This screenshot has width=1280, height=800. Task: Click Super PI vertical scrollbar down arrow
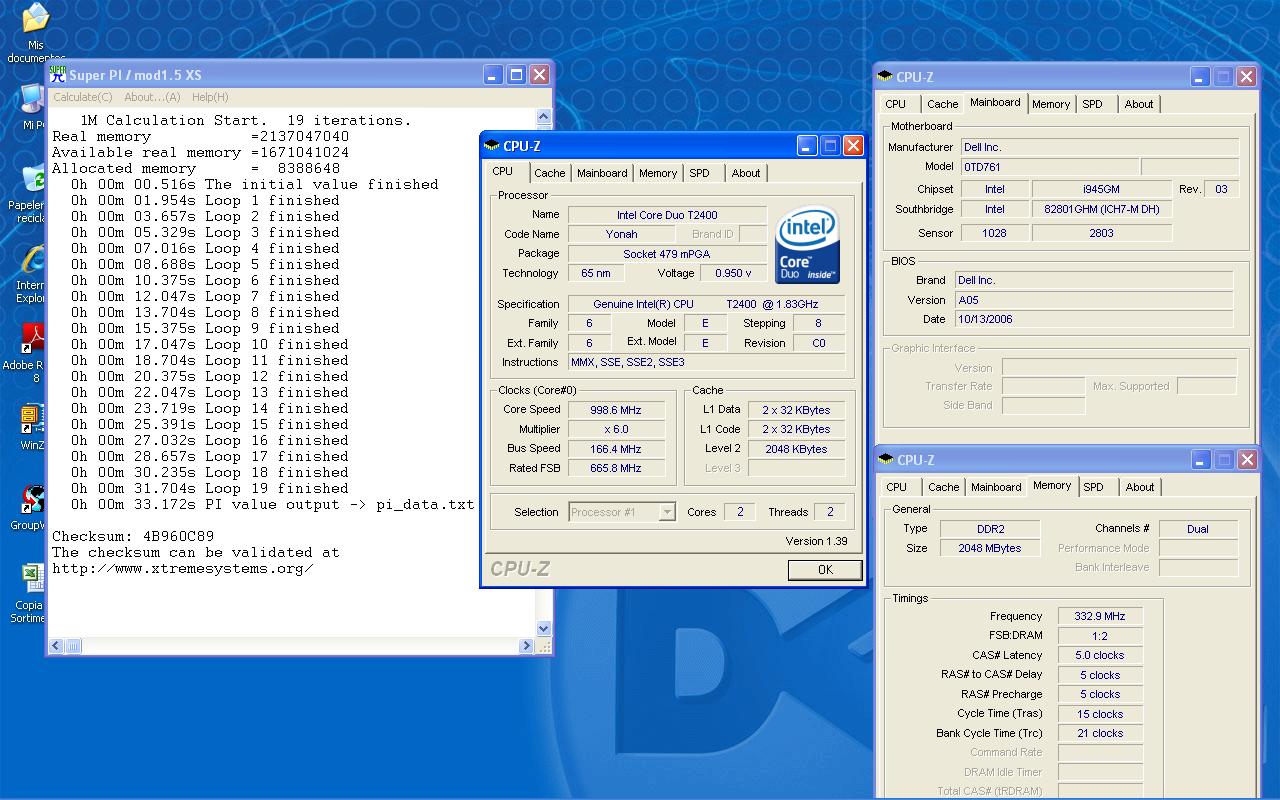pos(544,629)
